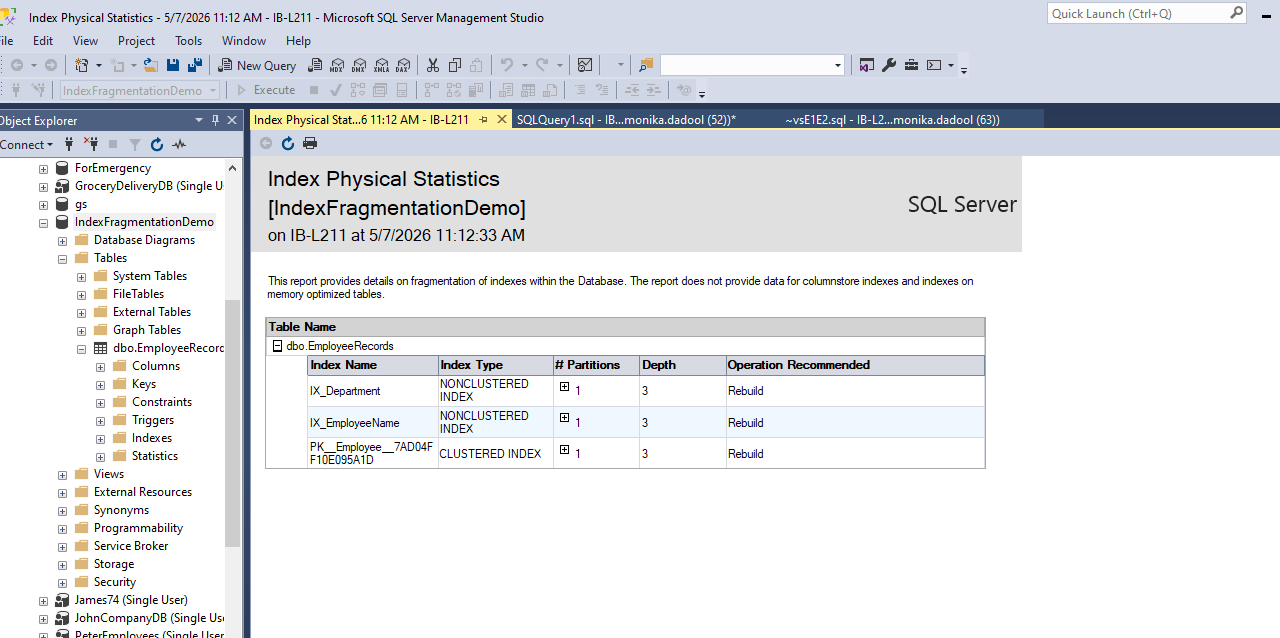Viewport: 1280px width, 638px height.
Task: Click the Index Name column header
Action: point(373,365)
